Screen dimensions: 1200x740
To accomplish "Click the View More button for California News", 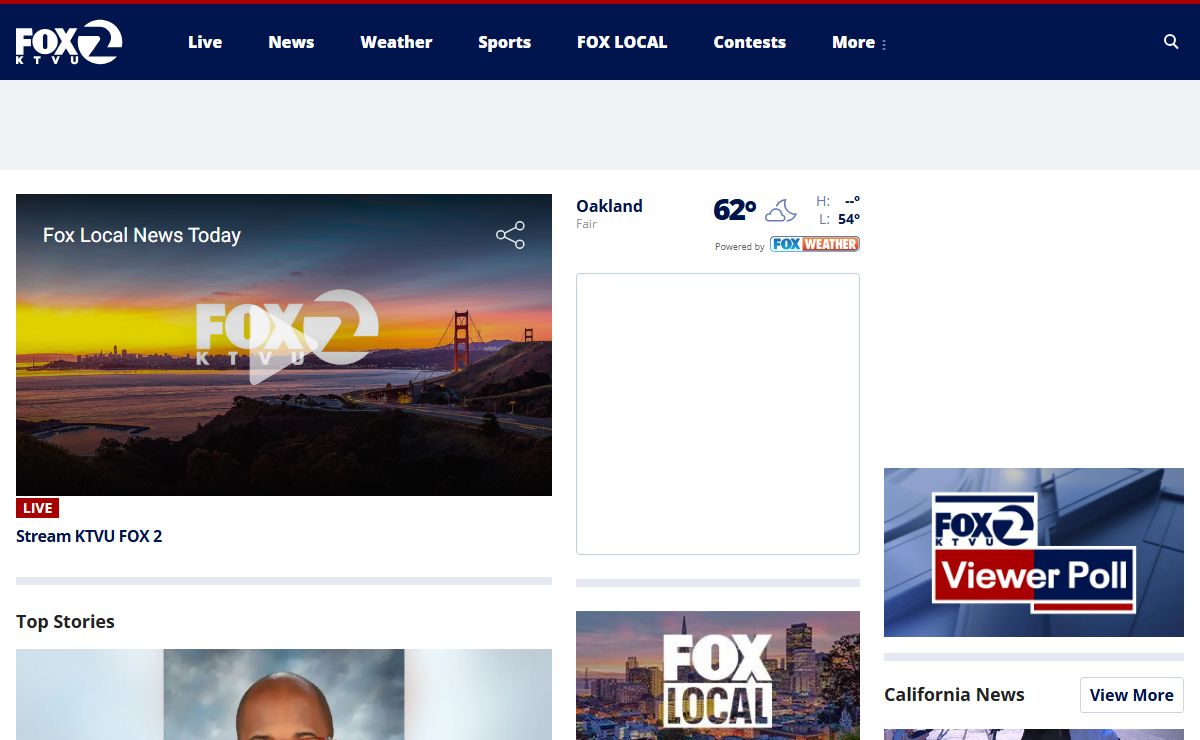I will [x=1131, y=695].
